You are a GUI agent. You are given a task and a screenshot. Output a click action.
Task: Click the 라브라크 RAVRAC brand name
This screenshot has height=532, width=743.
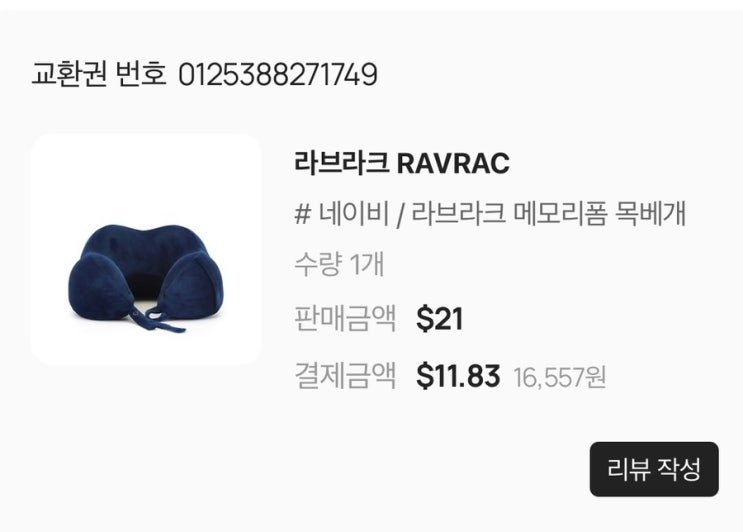tap(402, 163)
